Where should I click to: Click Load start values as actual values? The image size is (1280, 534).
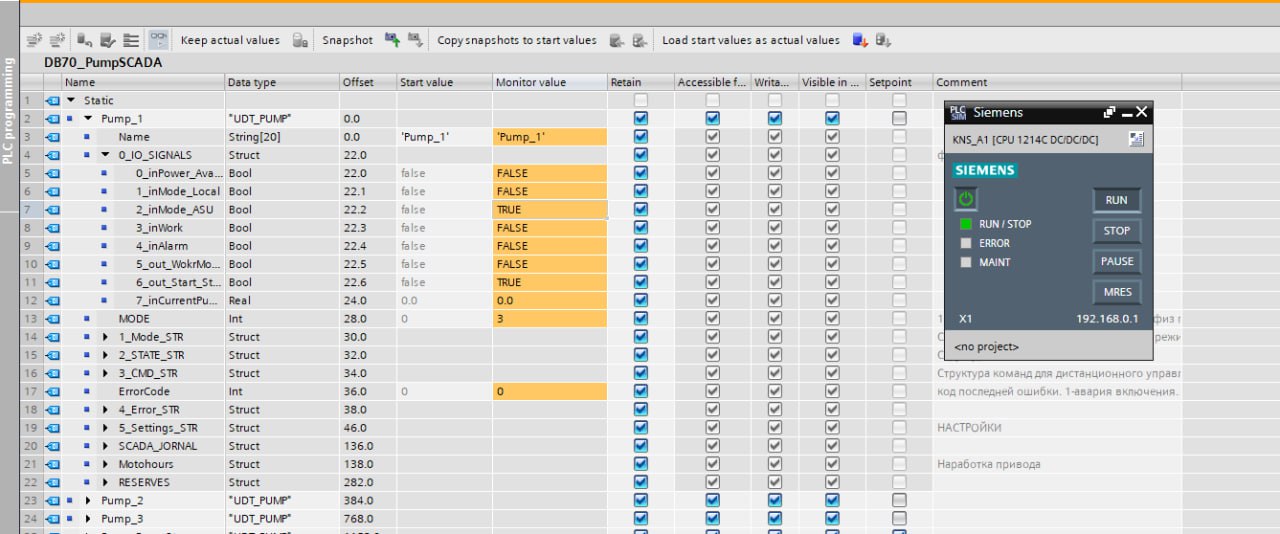point(751,40)
